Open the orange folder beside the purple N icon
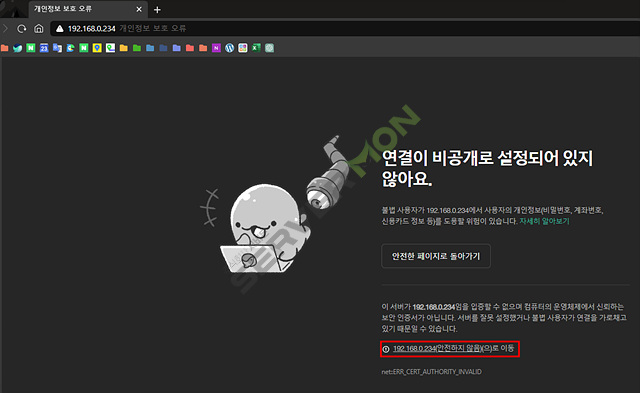Viewport: 640px width, 393px height. coord(203,48)
